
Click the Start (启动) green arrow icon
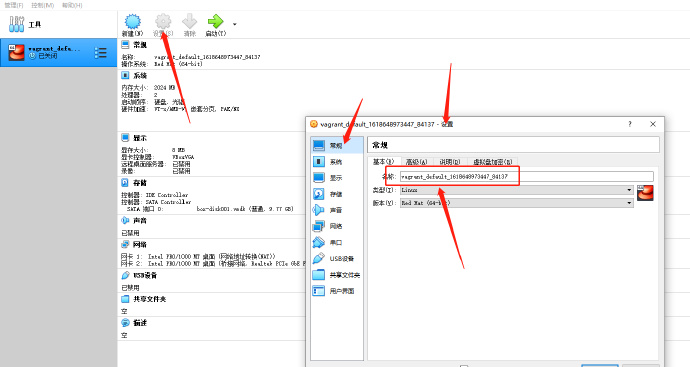216,21
